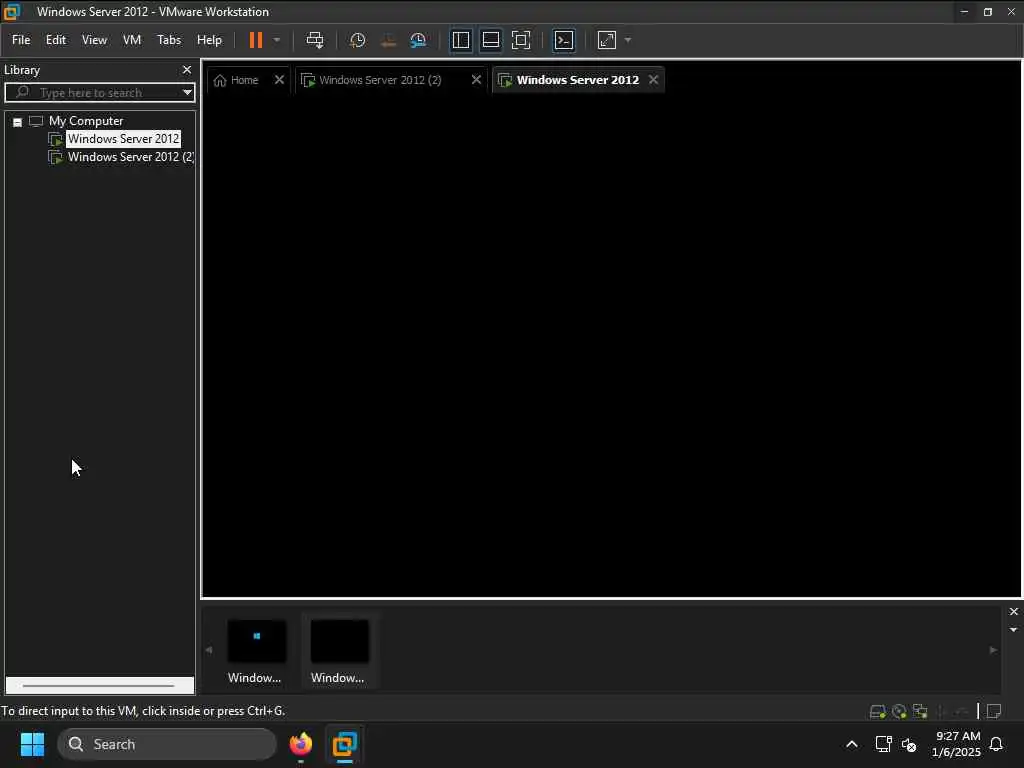This screenshot has height=768, width=1024.
Task: Open the power options dropdown arrow
Action: 277,40
